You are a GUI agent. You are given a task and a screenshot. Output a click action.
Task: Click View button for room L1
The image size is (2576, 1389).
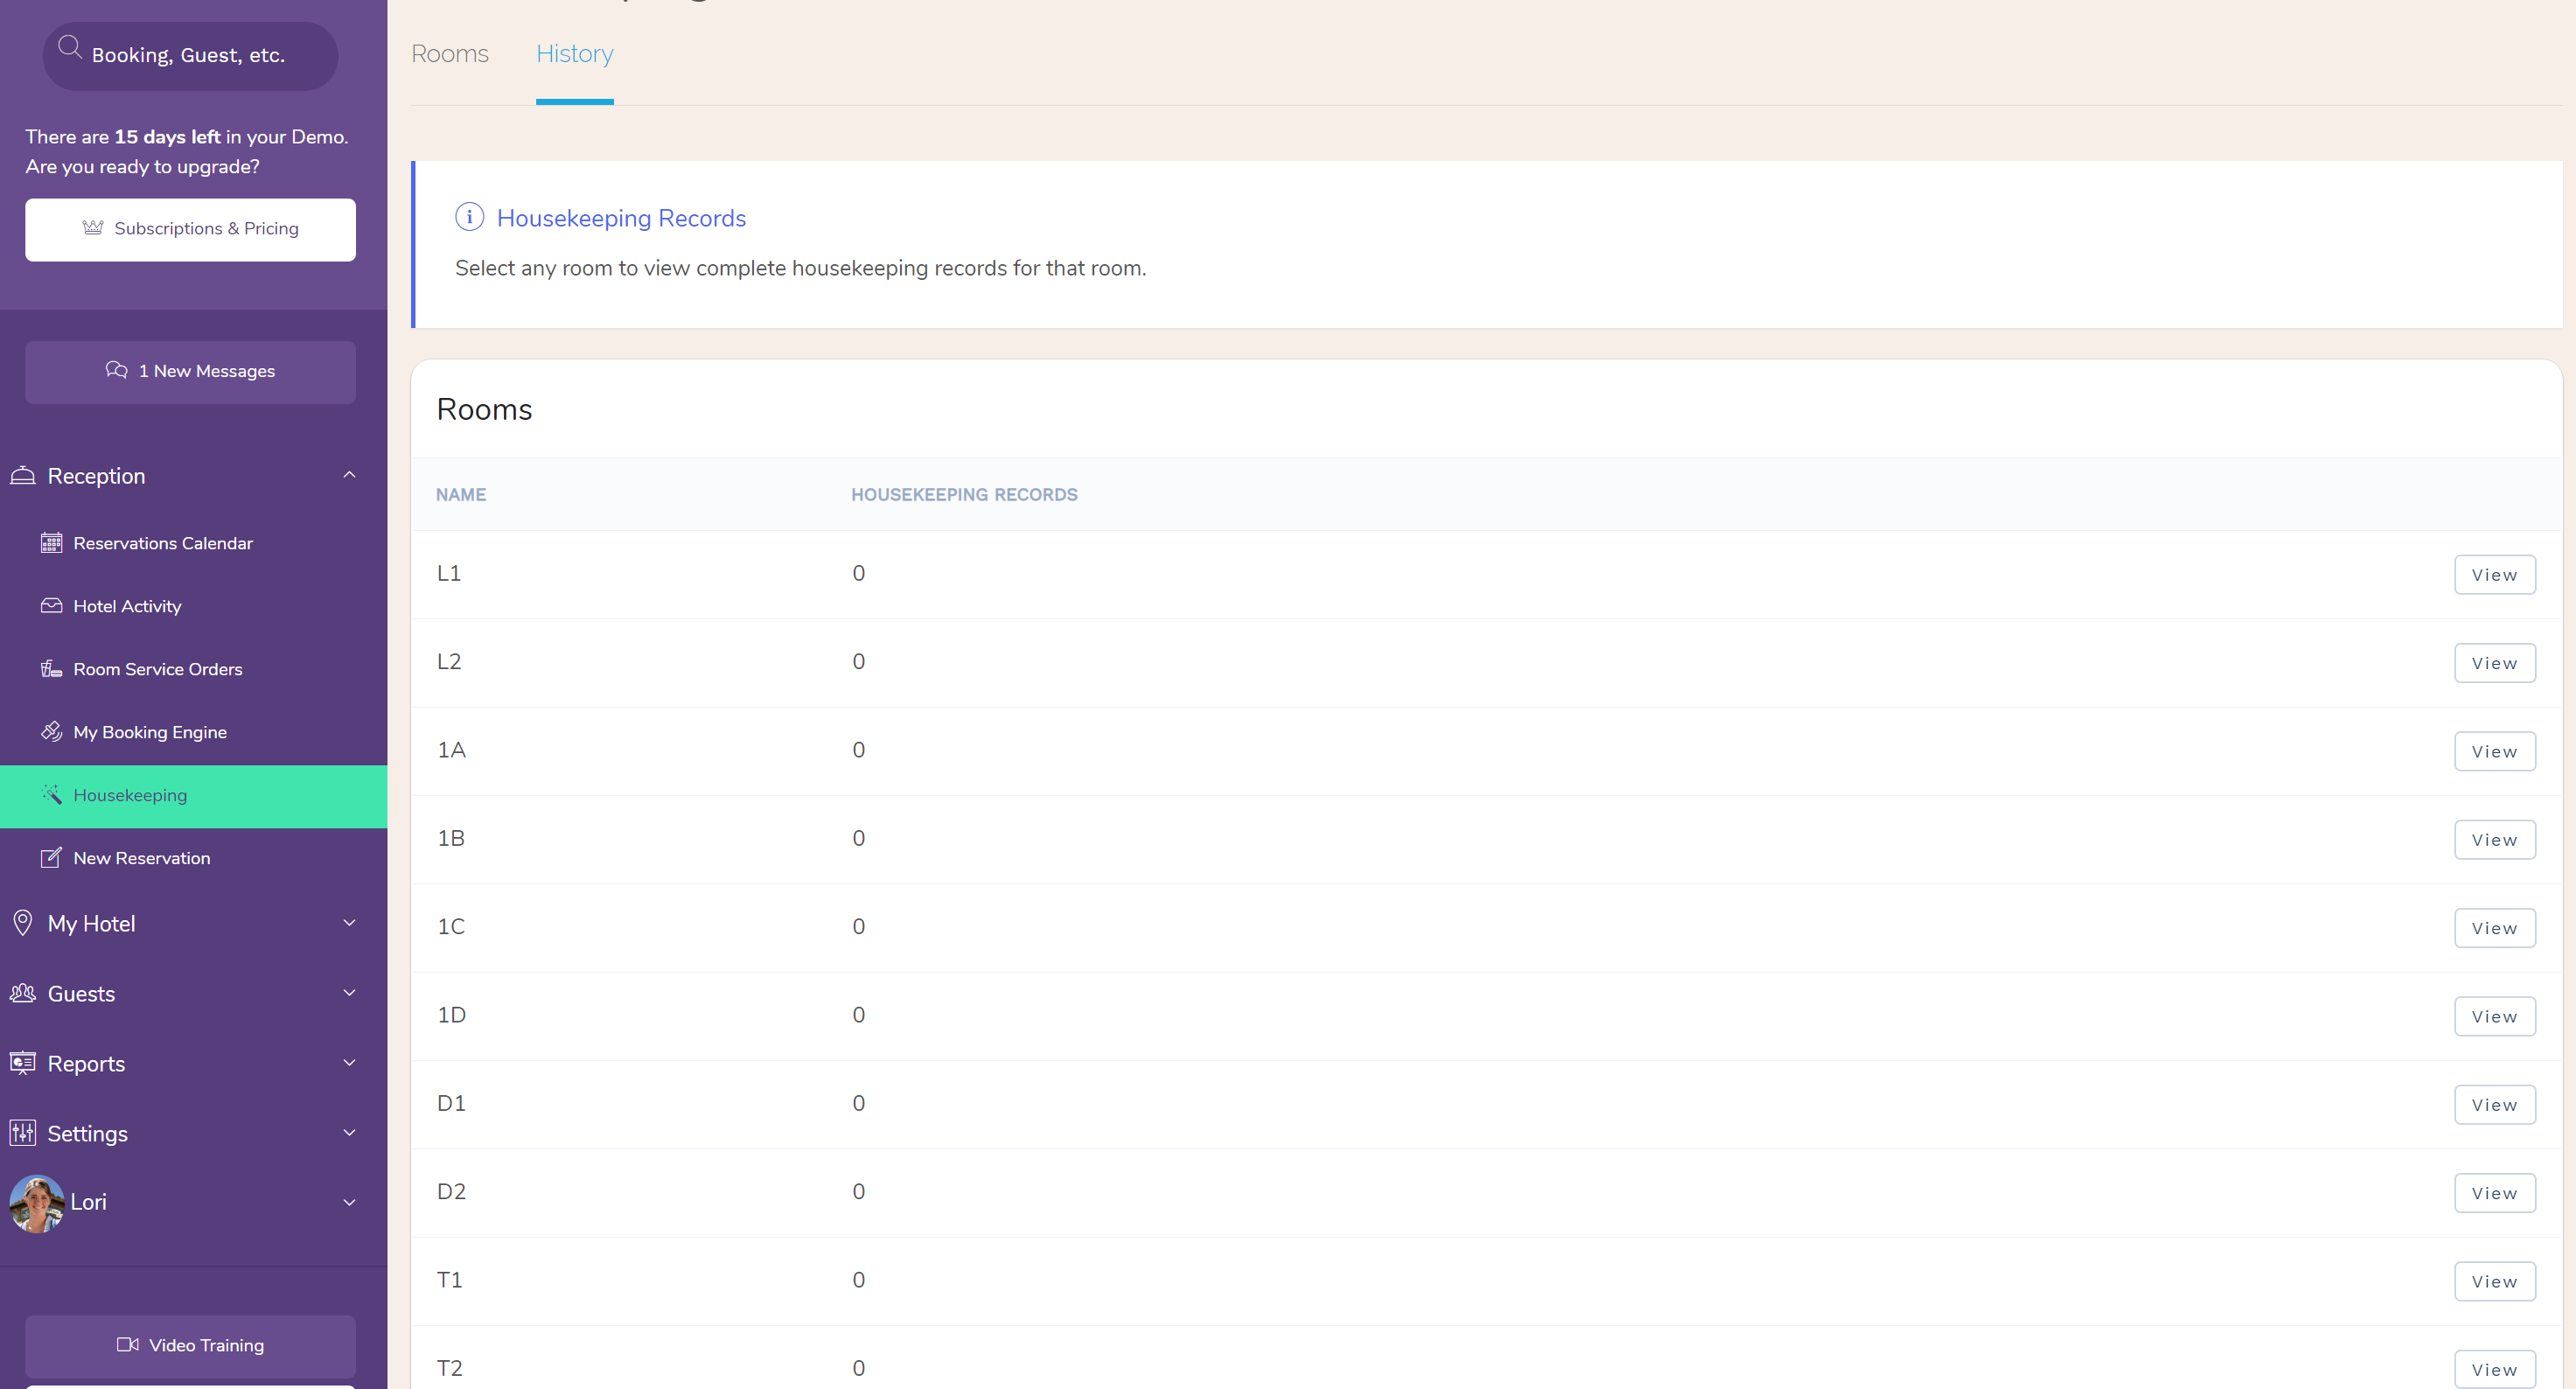(2496, 573)
